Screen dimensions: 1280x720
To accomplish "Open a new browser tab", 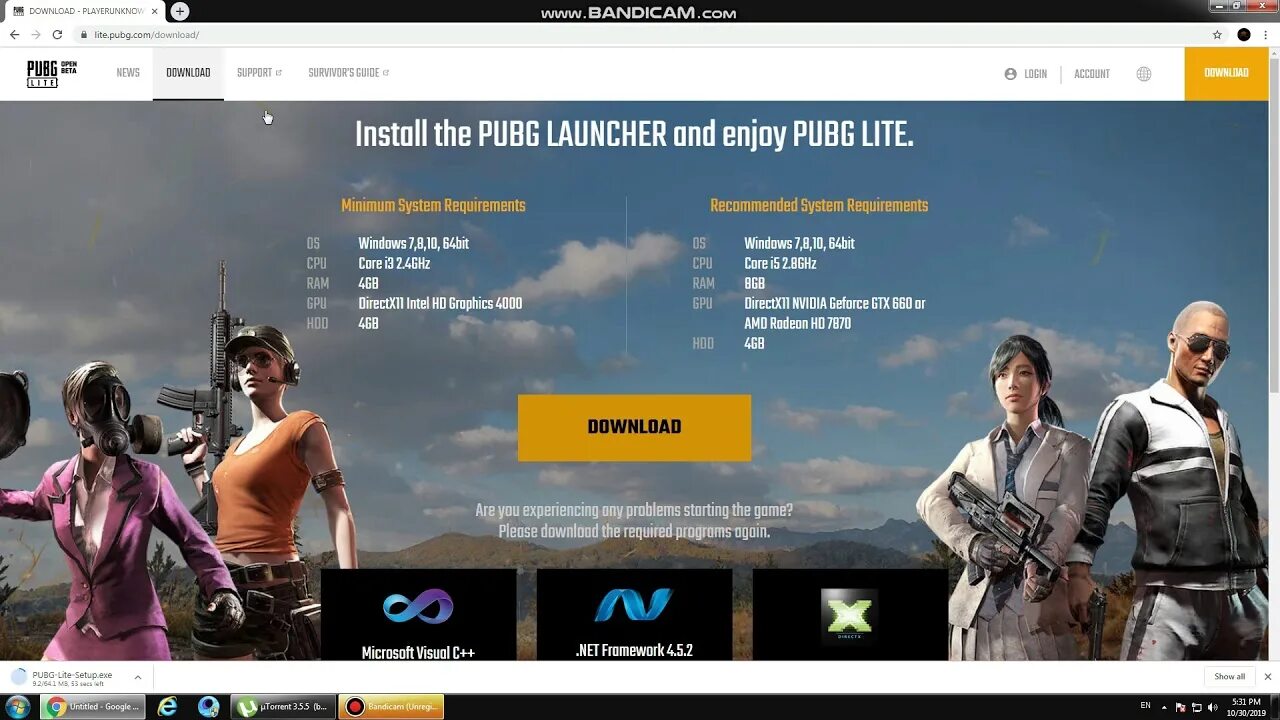I will click(180, 11).
